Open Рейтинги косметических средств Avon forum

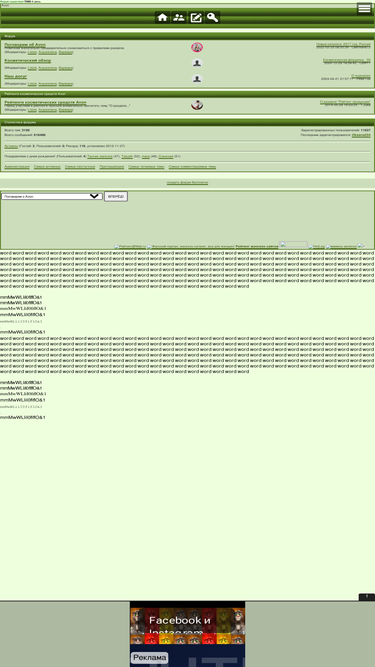point(45,103)
